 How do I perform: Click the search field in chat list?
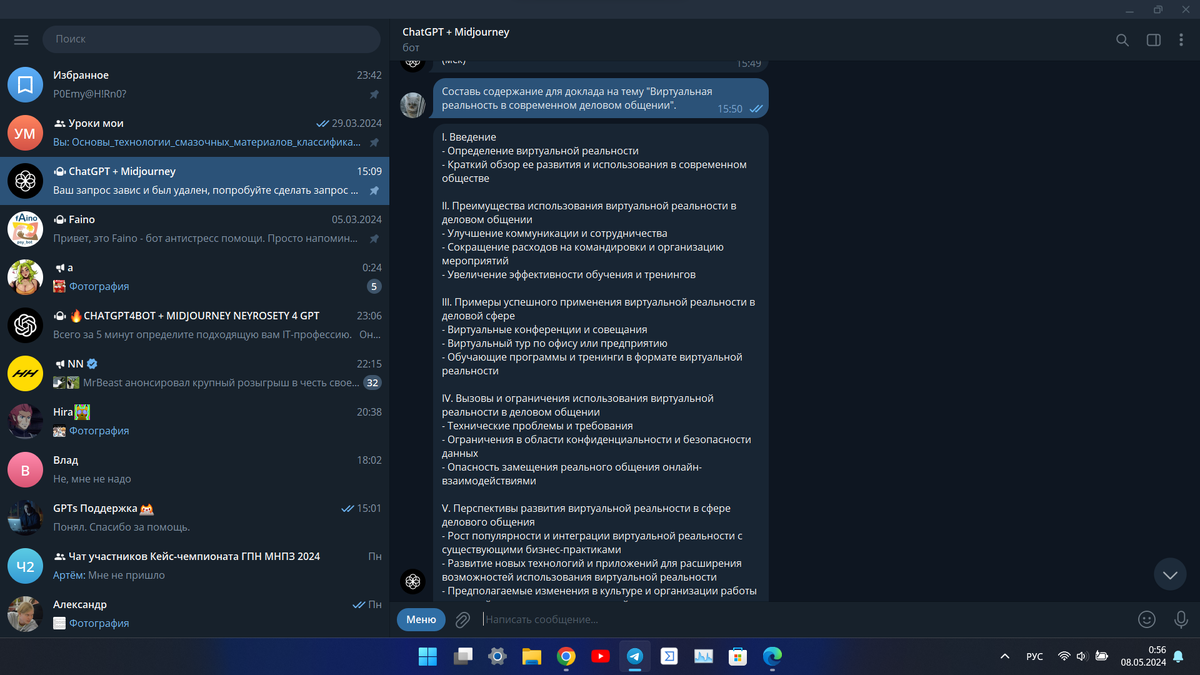211,39
